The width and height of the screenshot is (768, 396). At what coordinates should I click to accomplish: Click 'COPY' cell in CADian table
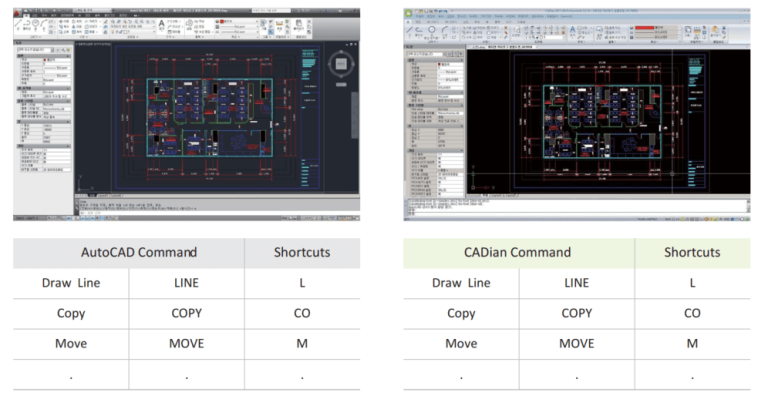576,313
